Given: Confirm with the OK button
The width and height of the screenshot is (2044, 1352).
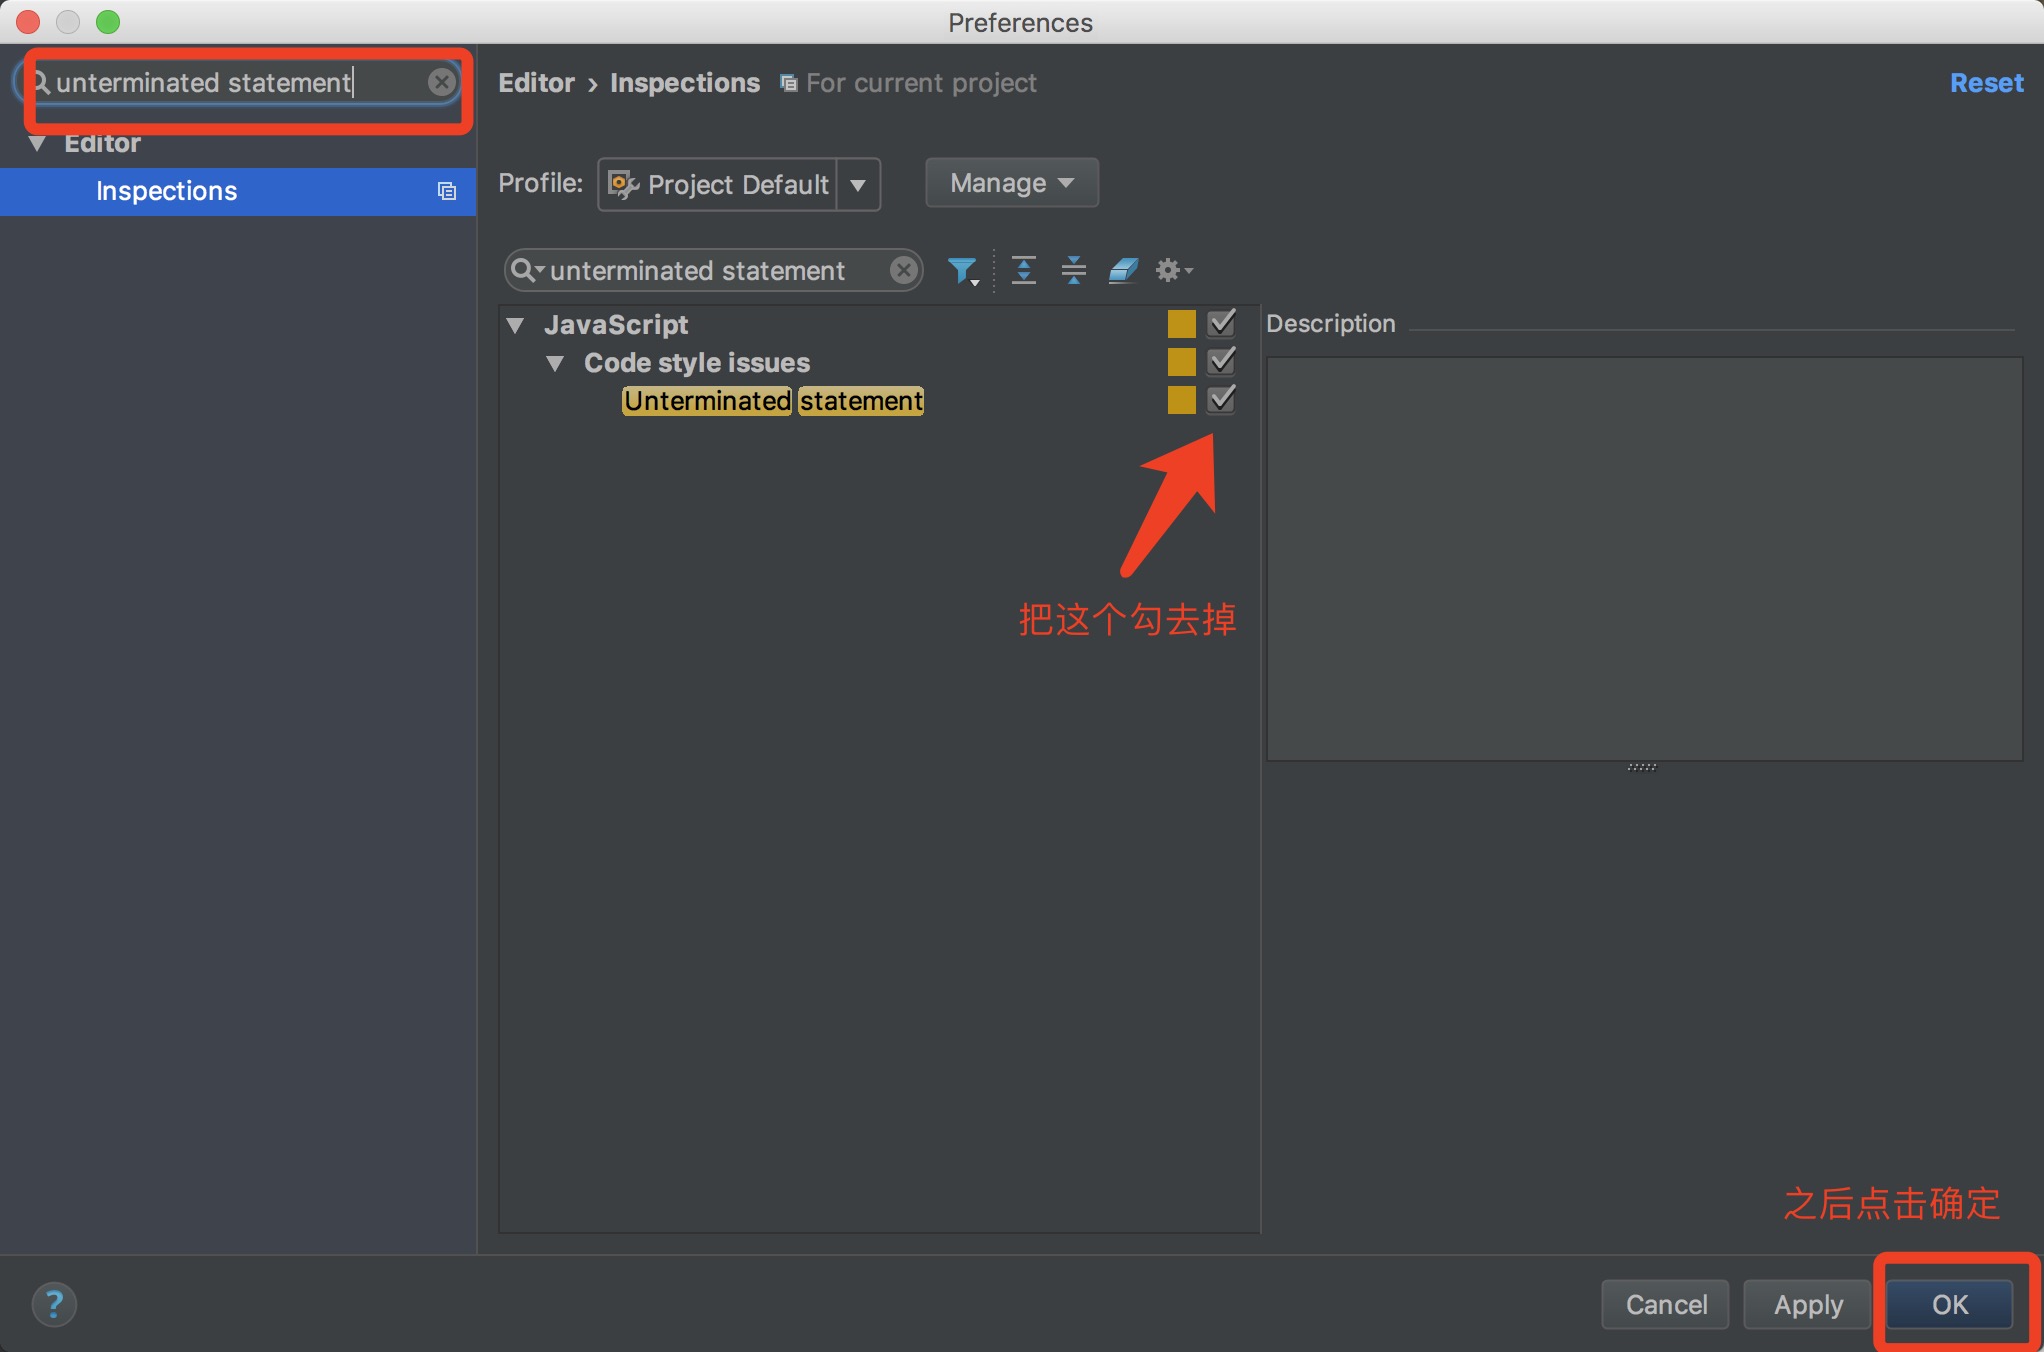Looking at the screenshot, I should coord(1950,1304).
